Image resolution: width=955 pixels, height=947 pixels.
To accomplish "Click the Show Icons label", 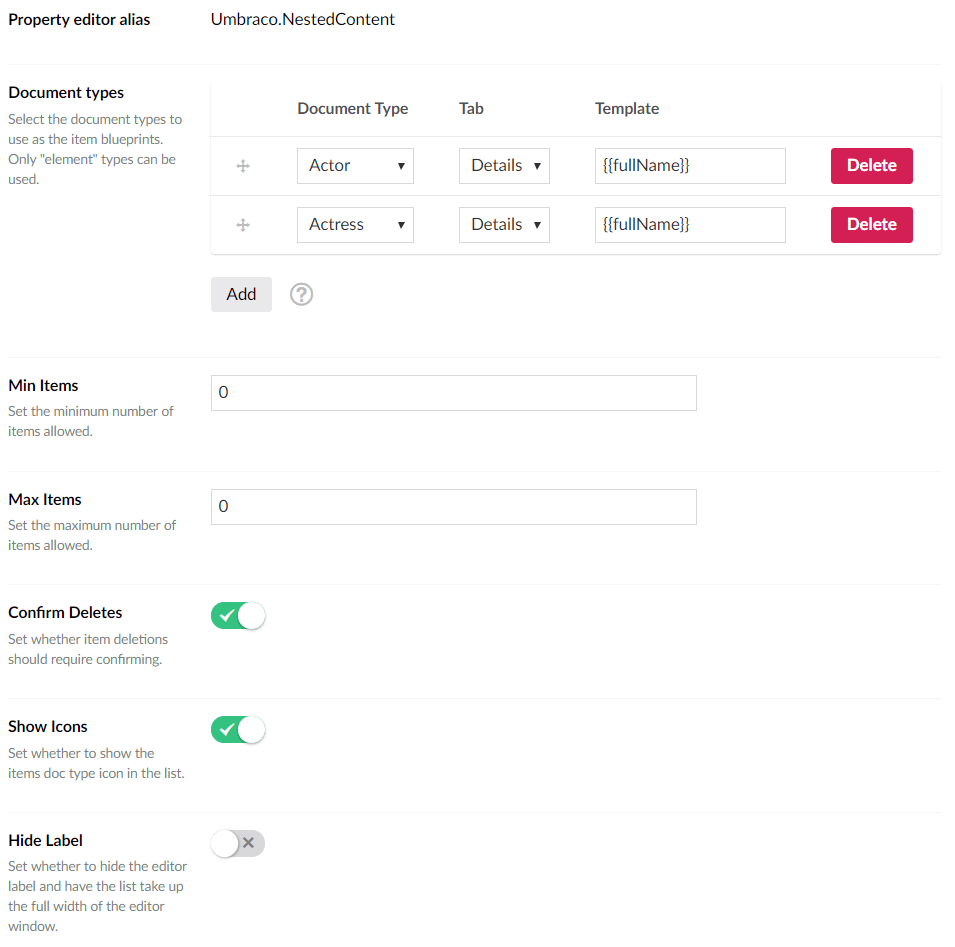I will [x=48, y=727].
